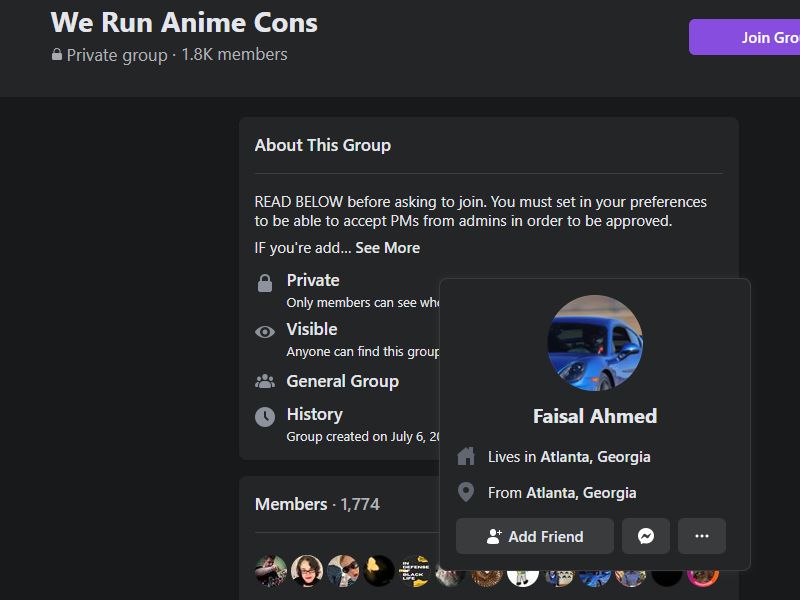The height and width of the screenshot is (600, 800).
Task: Open the member avatar with red glasses
Action: (x=307, y=571)
